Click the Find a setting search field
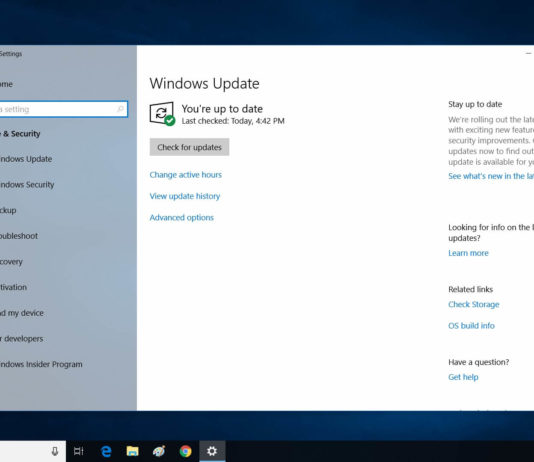534x462 pixels. (63, 109)
